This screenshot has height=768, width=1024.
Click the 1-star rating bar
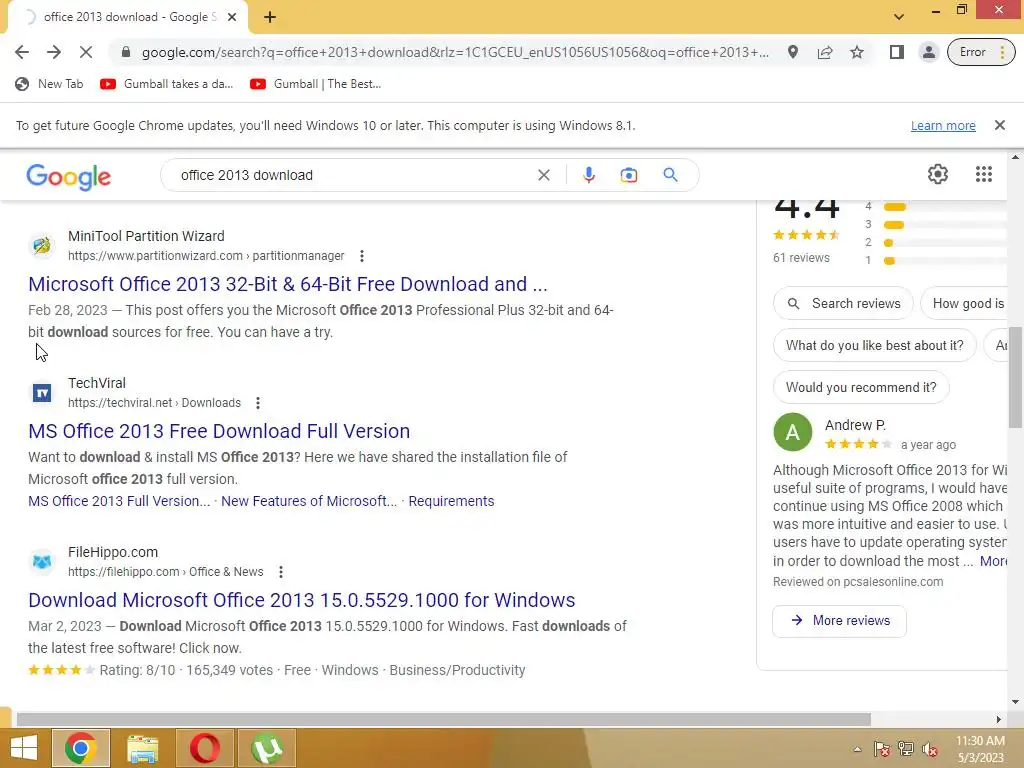coord(944,261)
